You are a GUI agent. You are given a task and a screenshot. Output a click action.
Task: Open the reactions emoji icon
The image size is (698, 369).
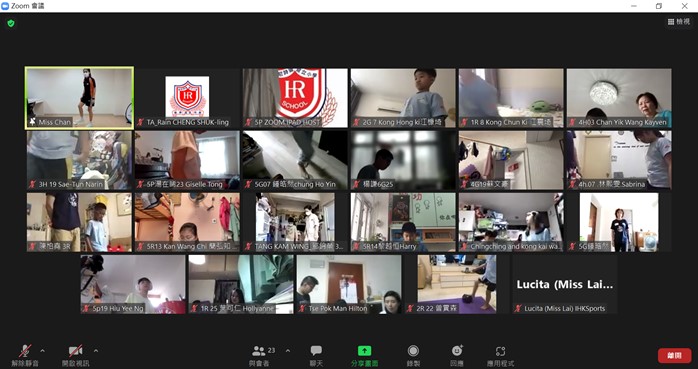click(457, 351)
